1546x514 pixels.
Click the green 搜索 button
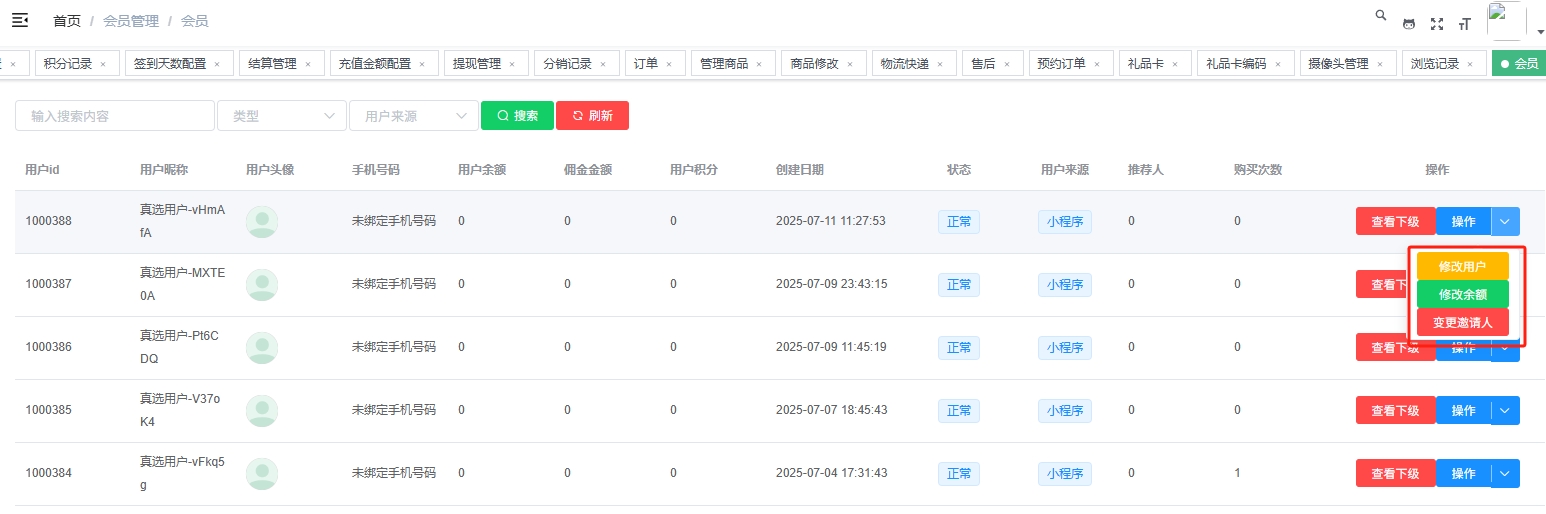[x=517, y=116]
